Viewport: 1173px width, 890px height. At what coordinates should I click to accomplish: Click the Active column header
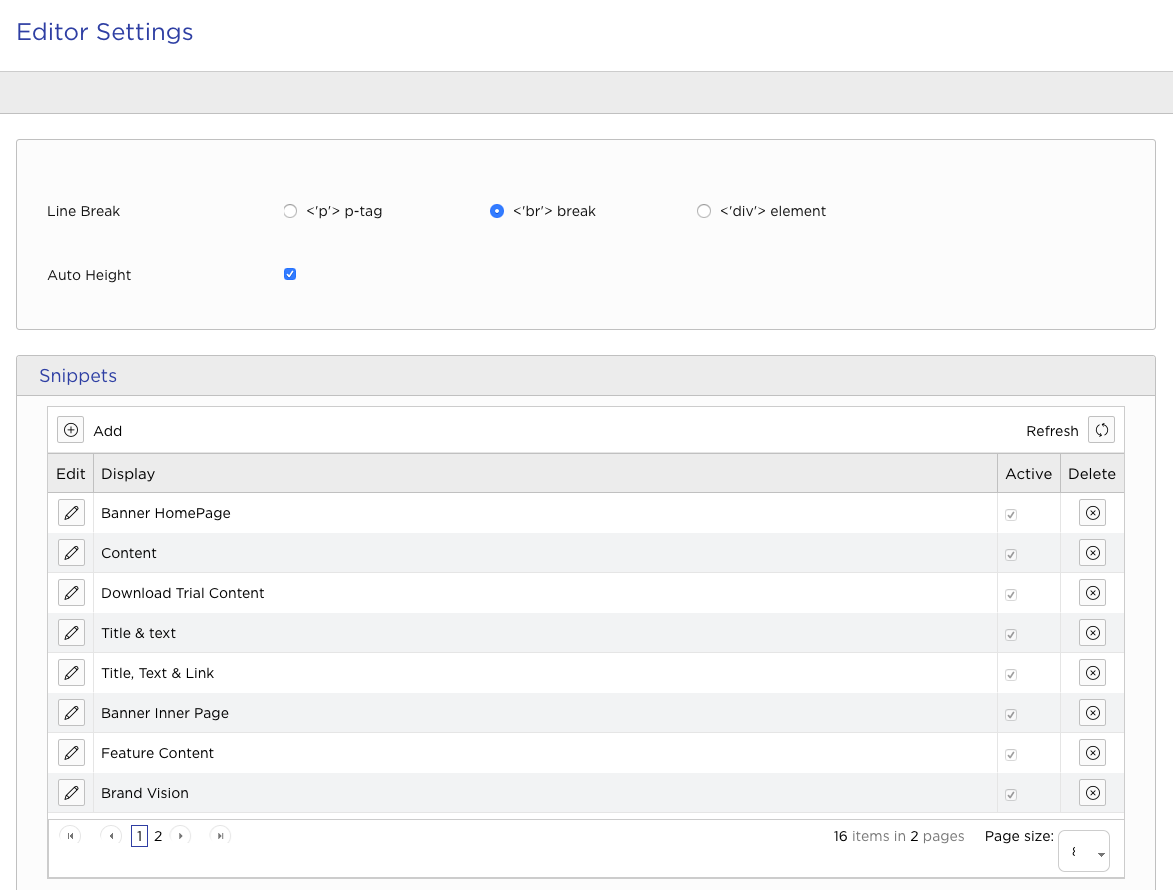pos(1028,473)
